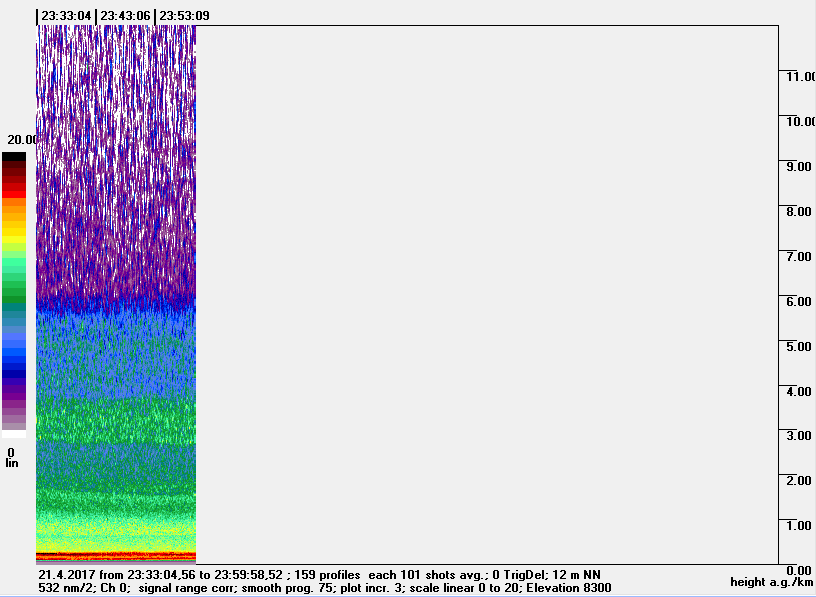
Task: Click the 23:43:06 time marker
Action: [x=125, y=16]
